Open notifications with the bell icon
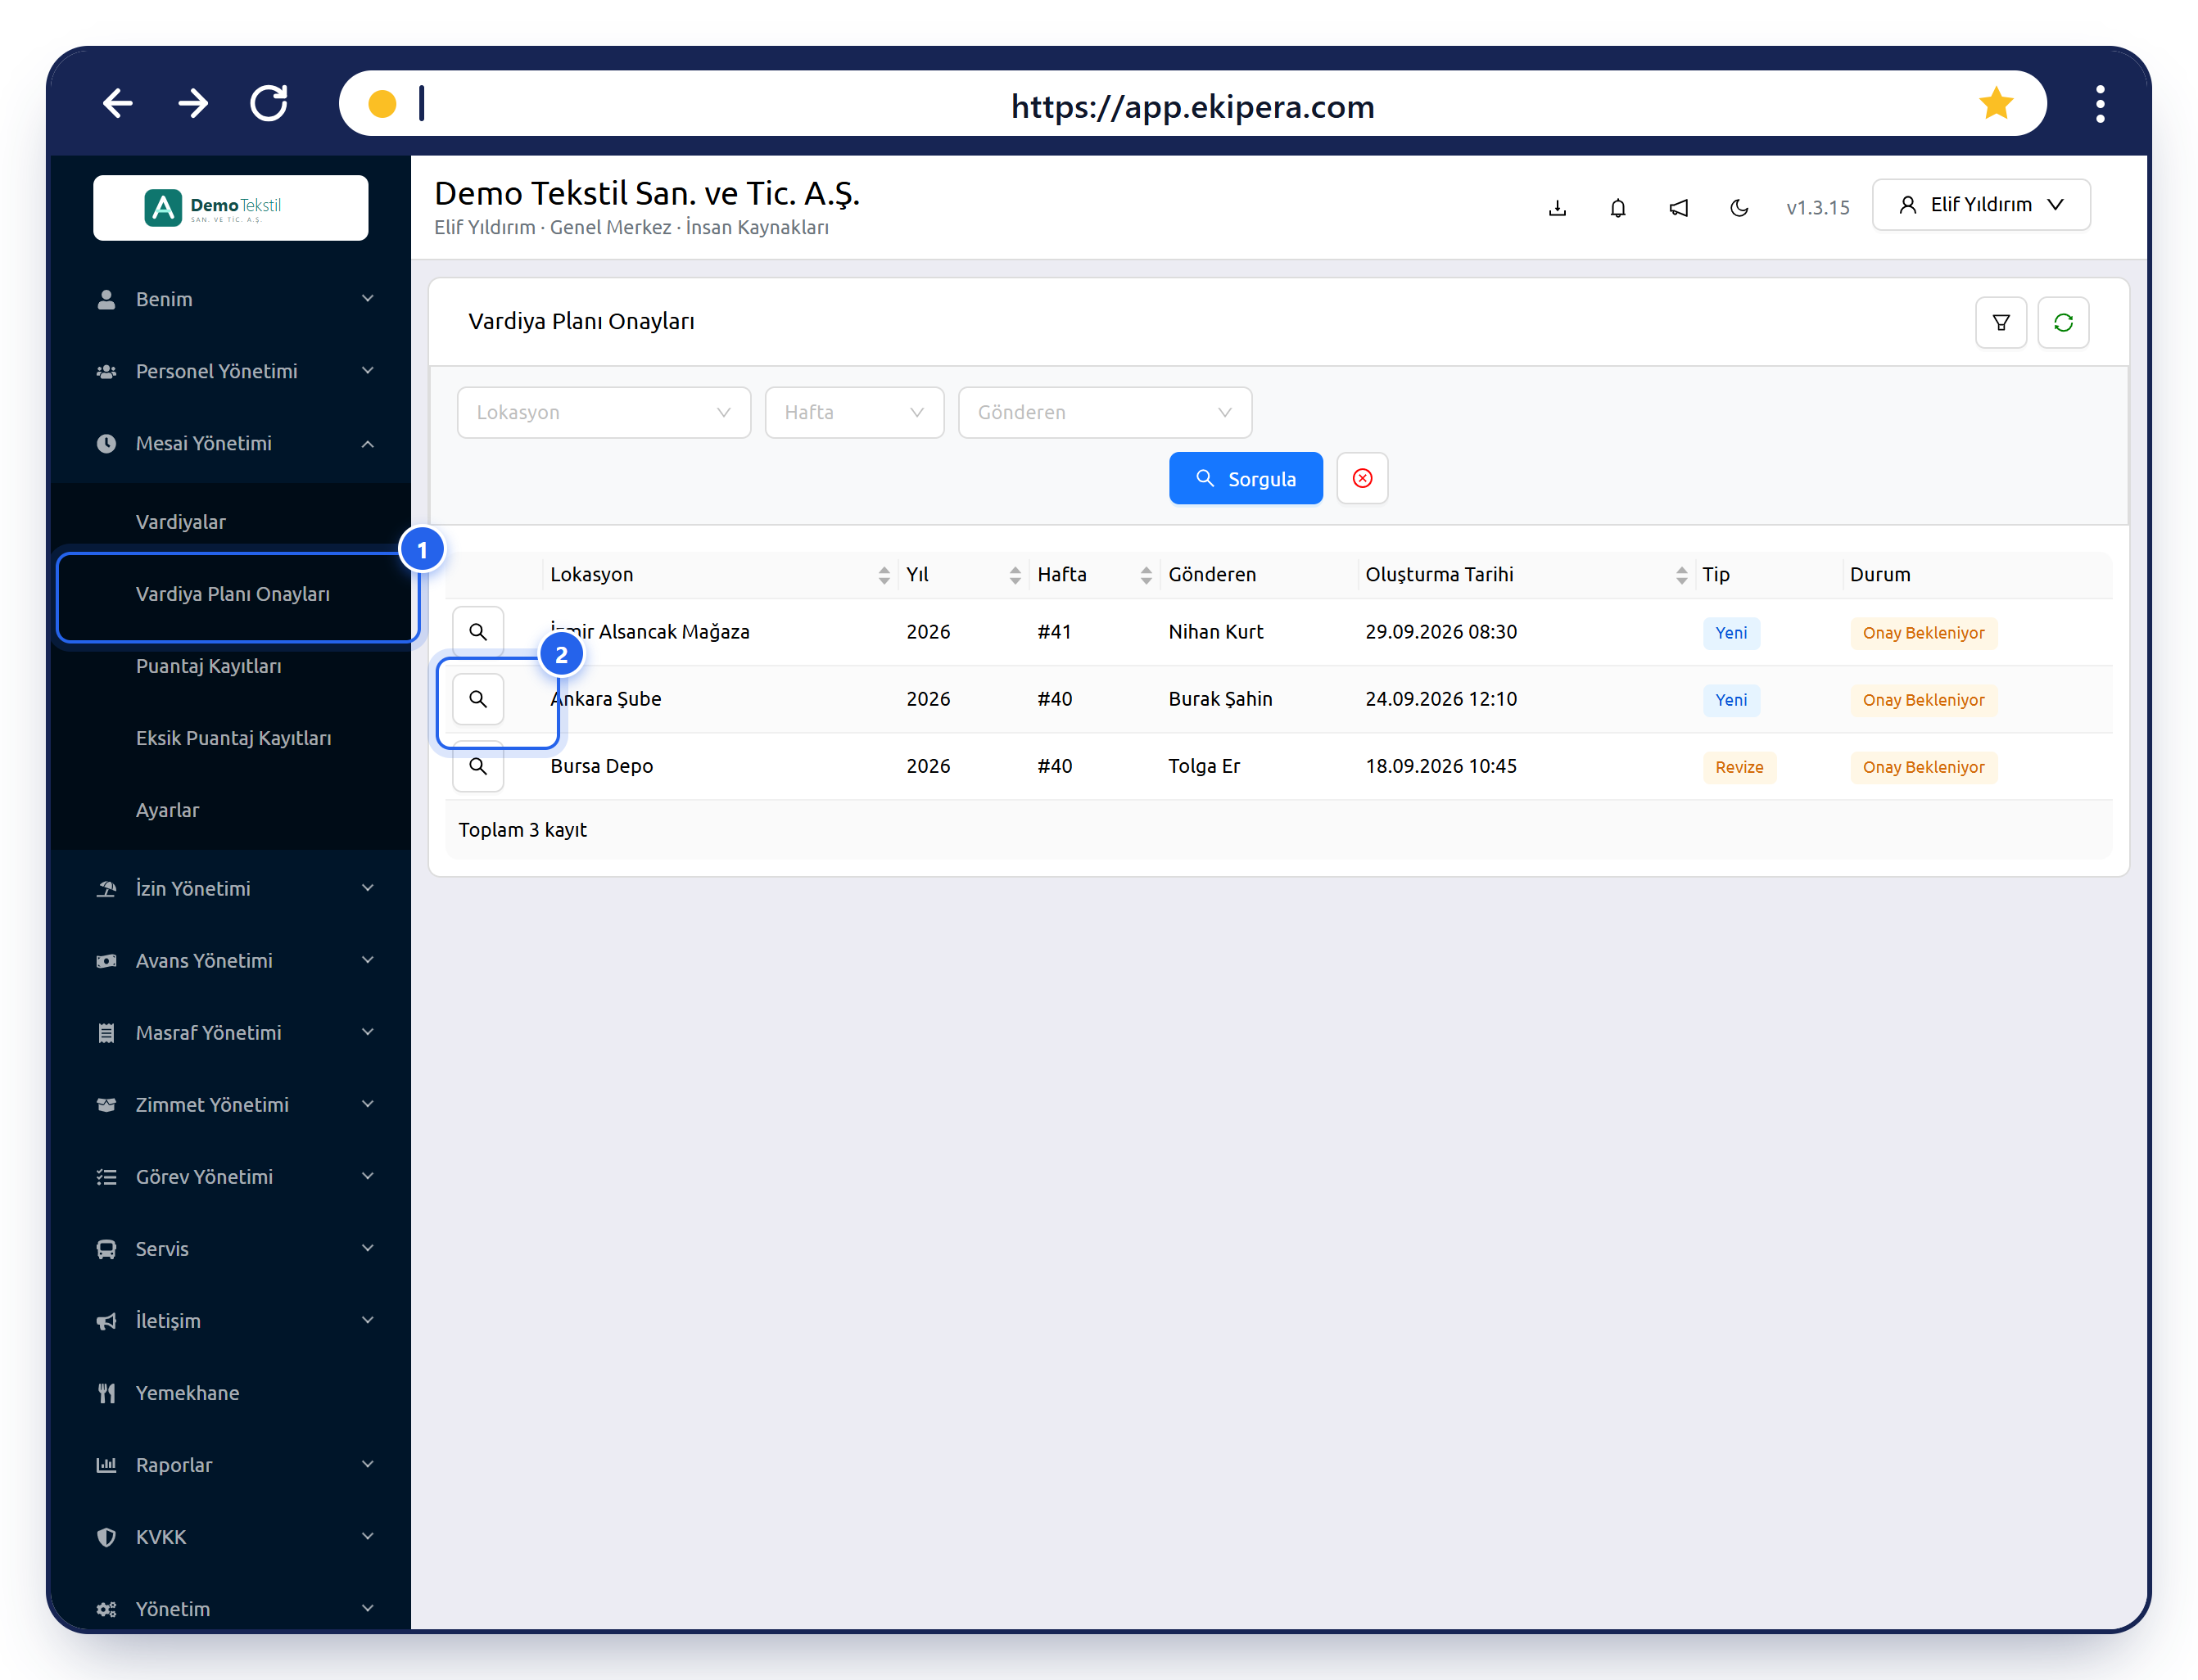 tap(1618, 208)
